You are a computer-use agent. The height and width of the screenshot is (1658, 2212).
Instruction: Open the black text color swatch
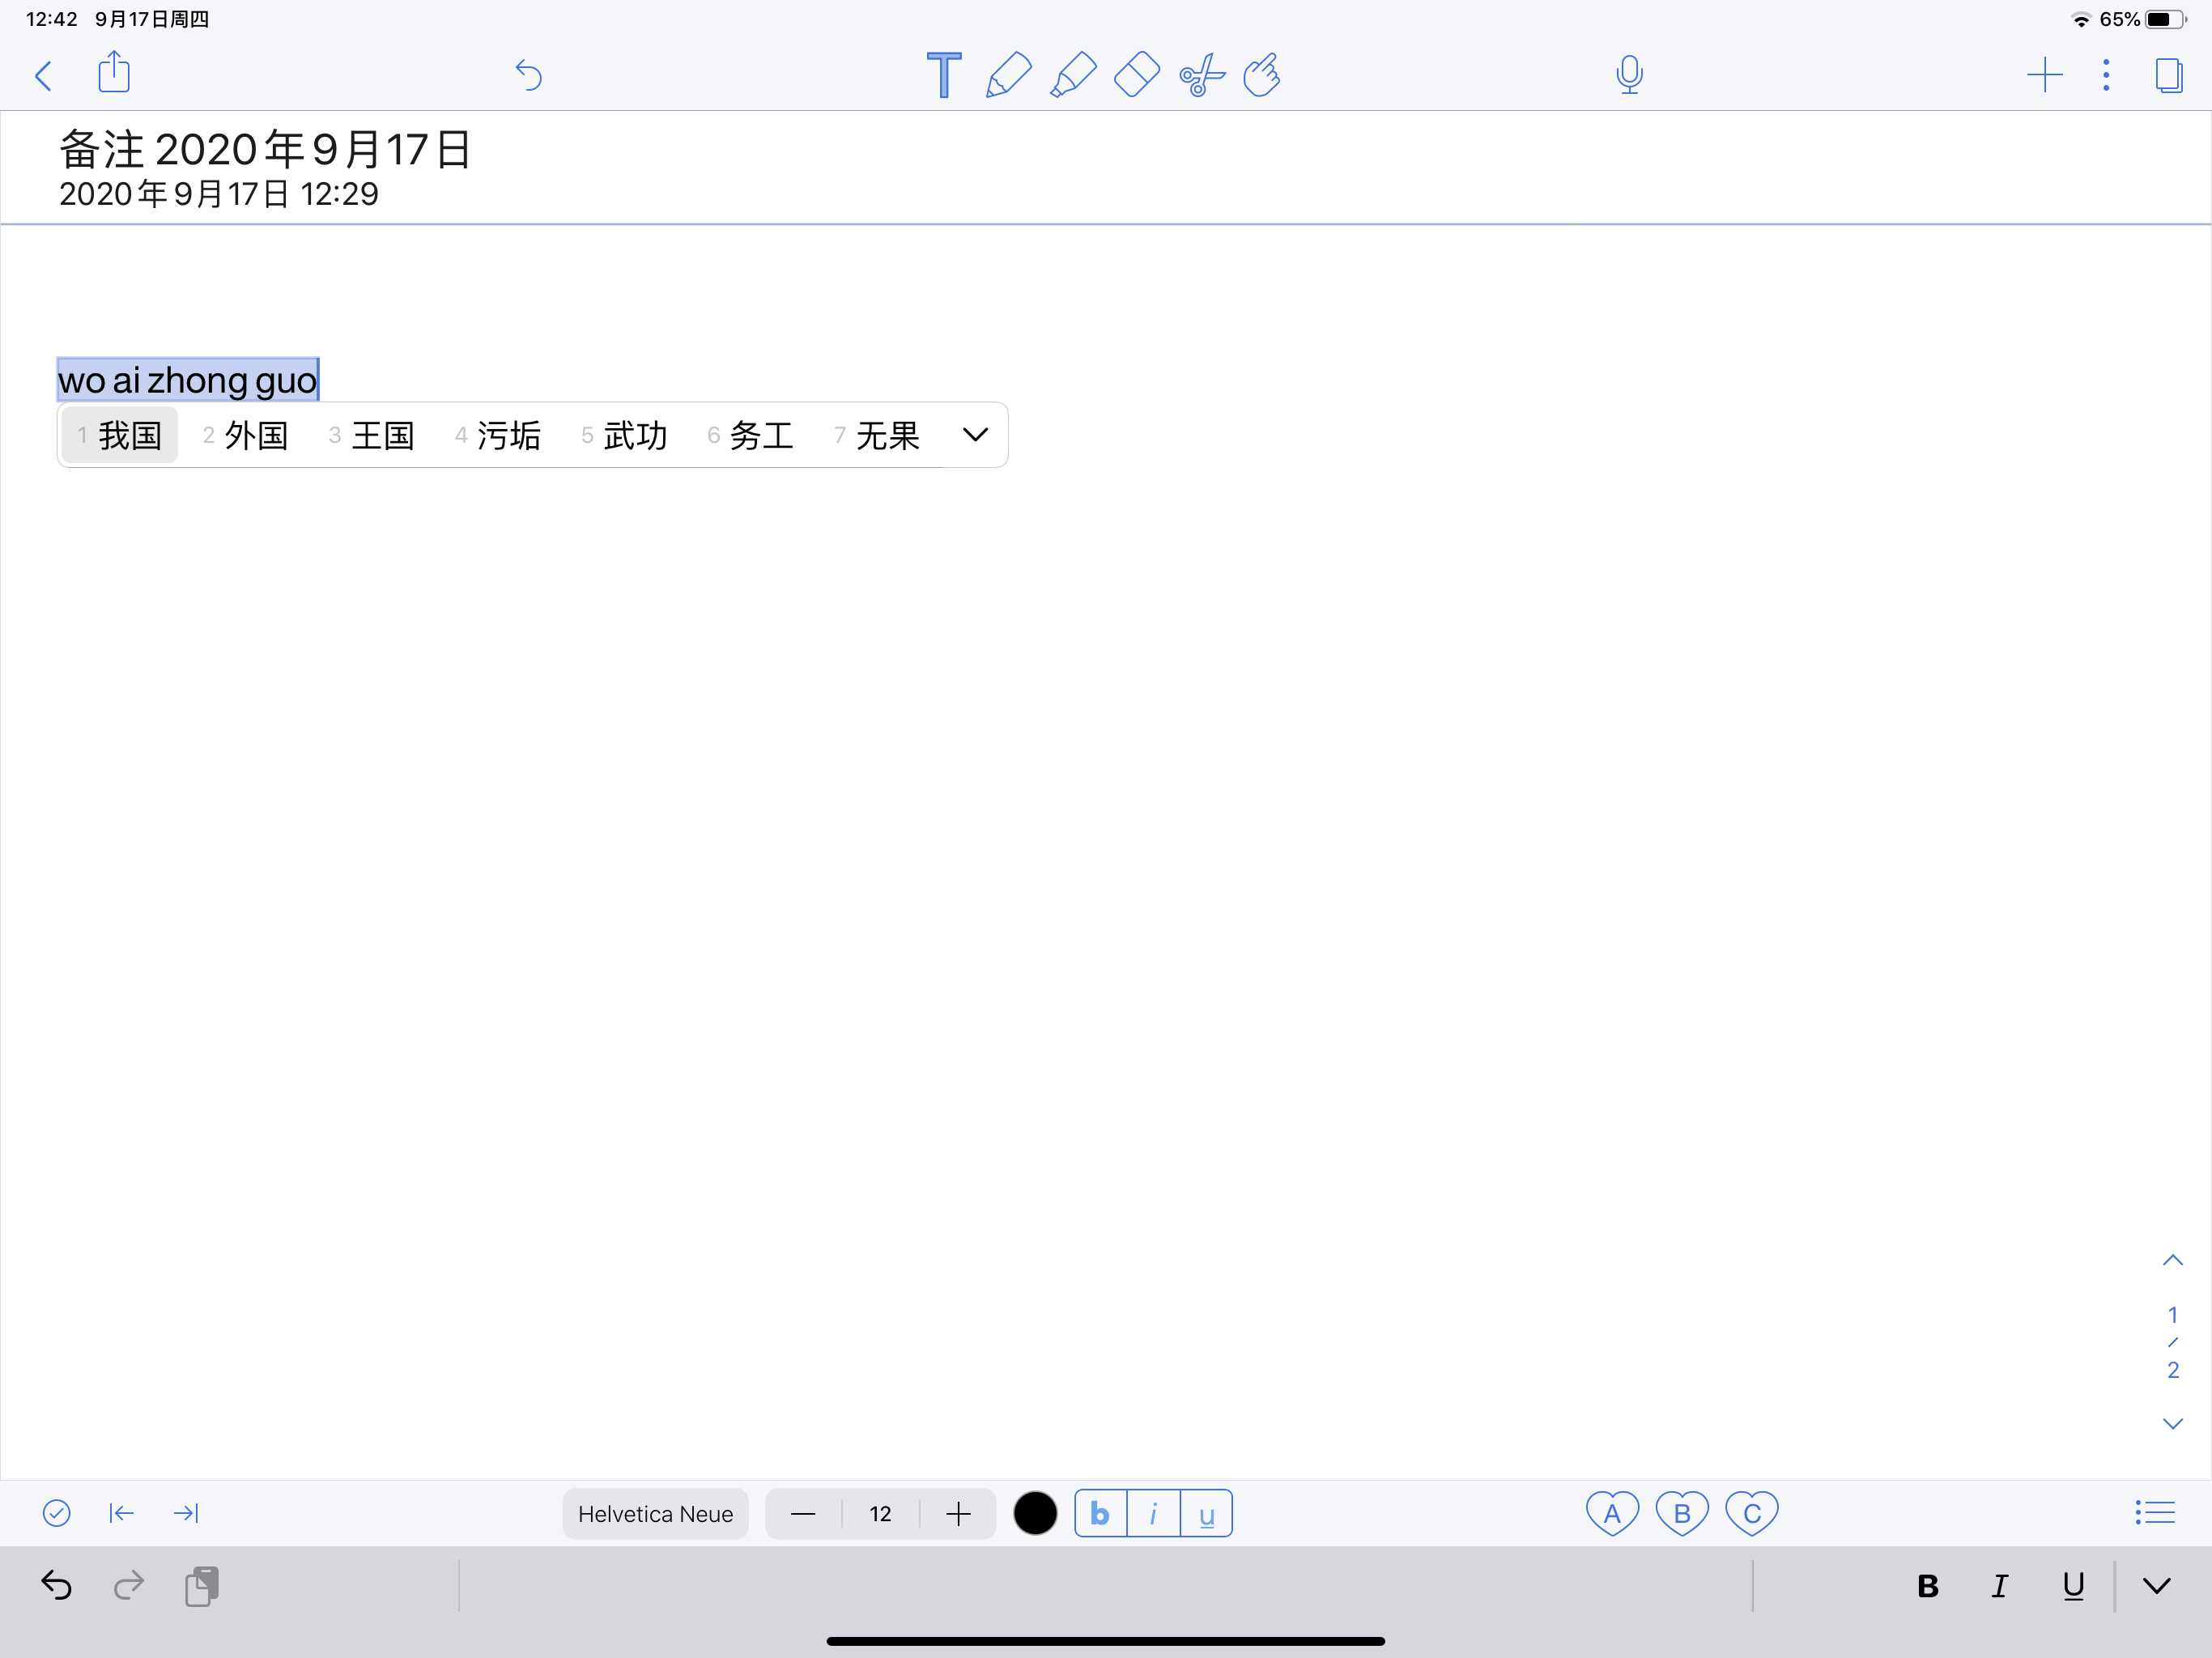point(1035,1513)
